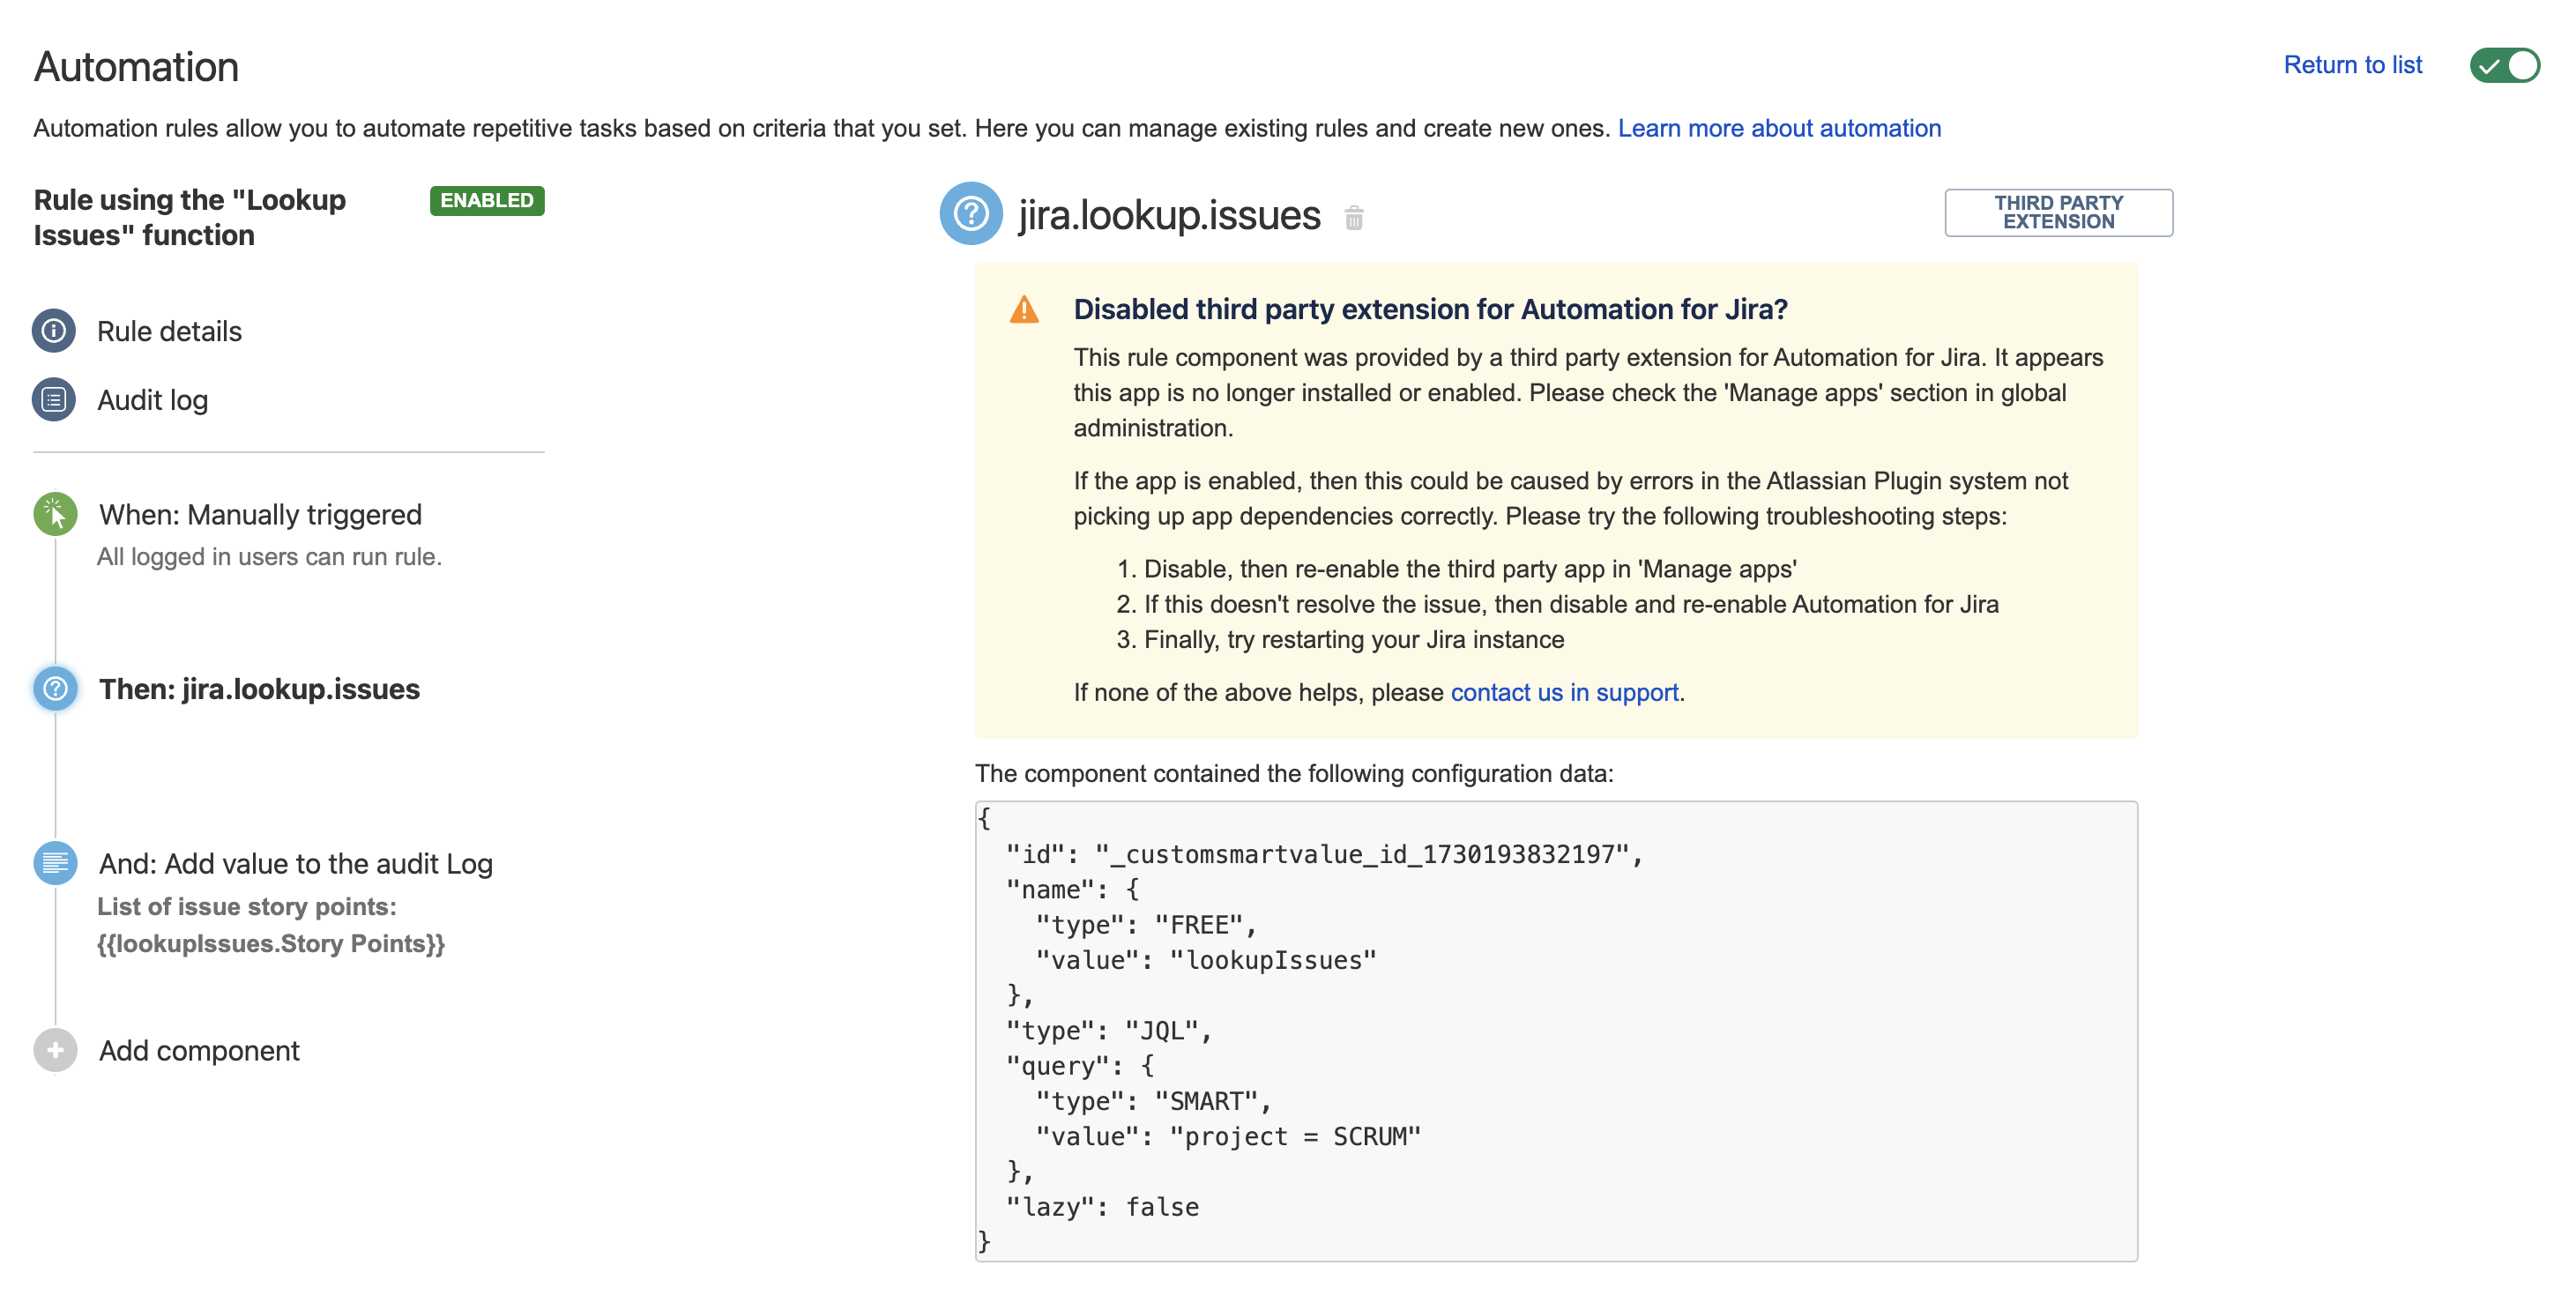Screen dimensions: 2576x1303
Task: Expand the When: Manually triggered step
Action: click(x=259, y=514)
